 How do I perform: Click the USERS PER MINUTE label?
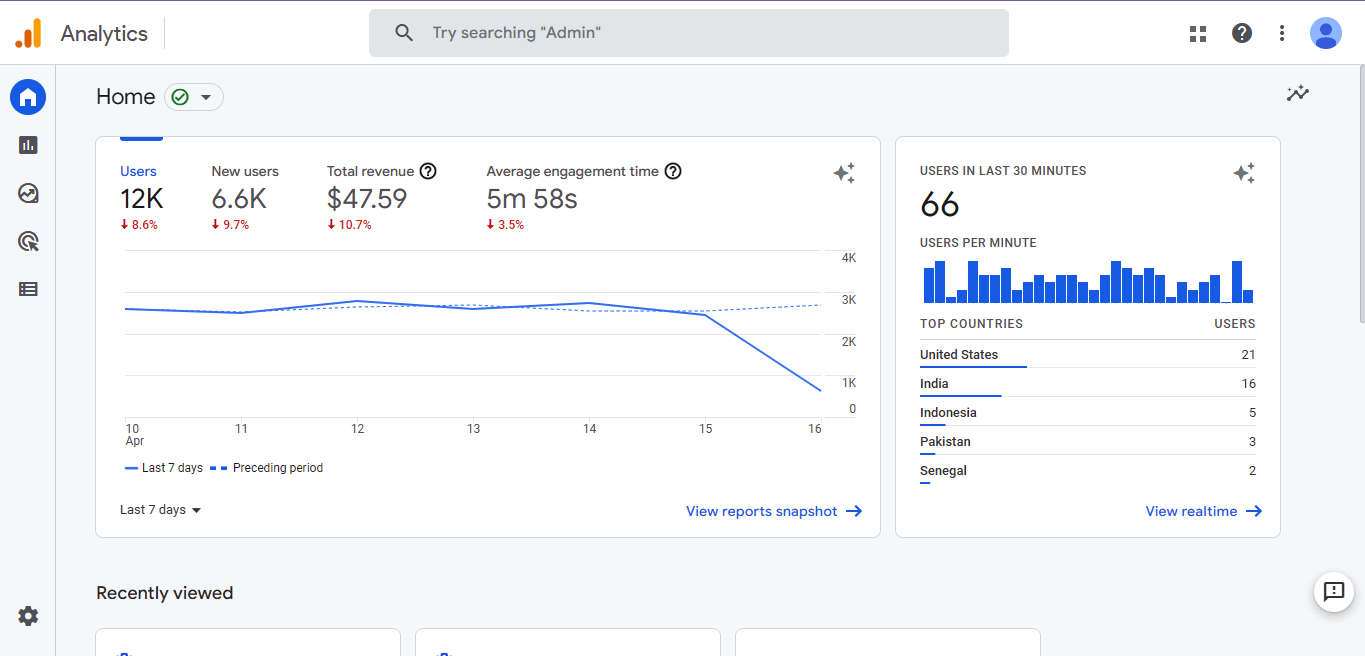click(978, 243)
